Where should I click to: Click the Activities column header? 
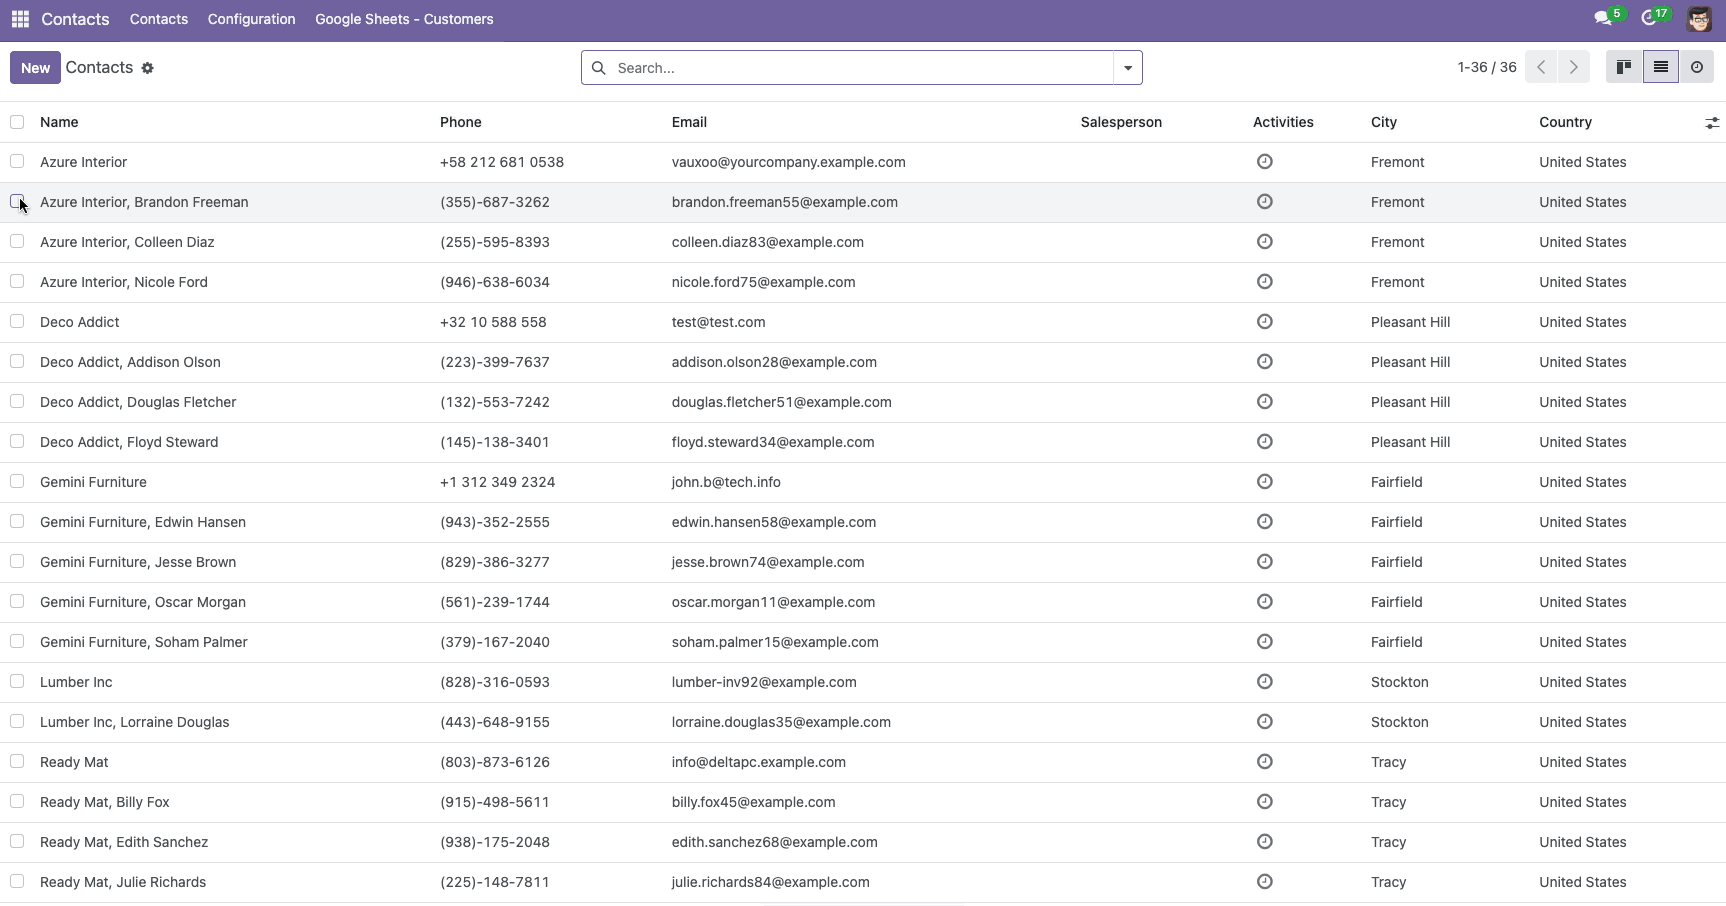coord(1283,122)
